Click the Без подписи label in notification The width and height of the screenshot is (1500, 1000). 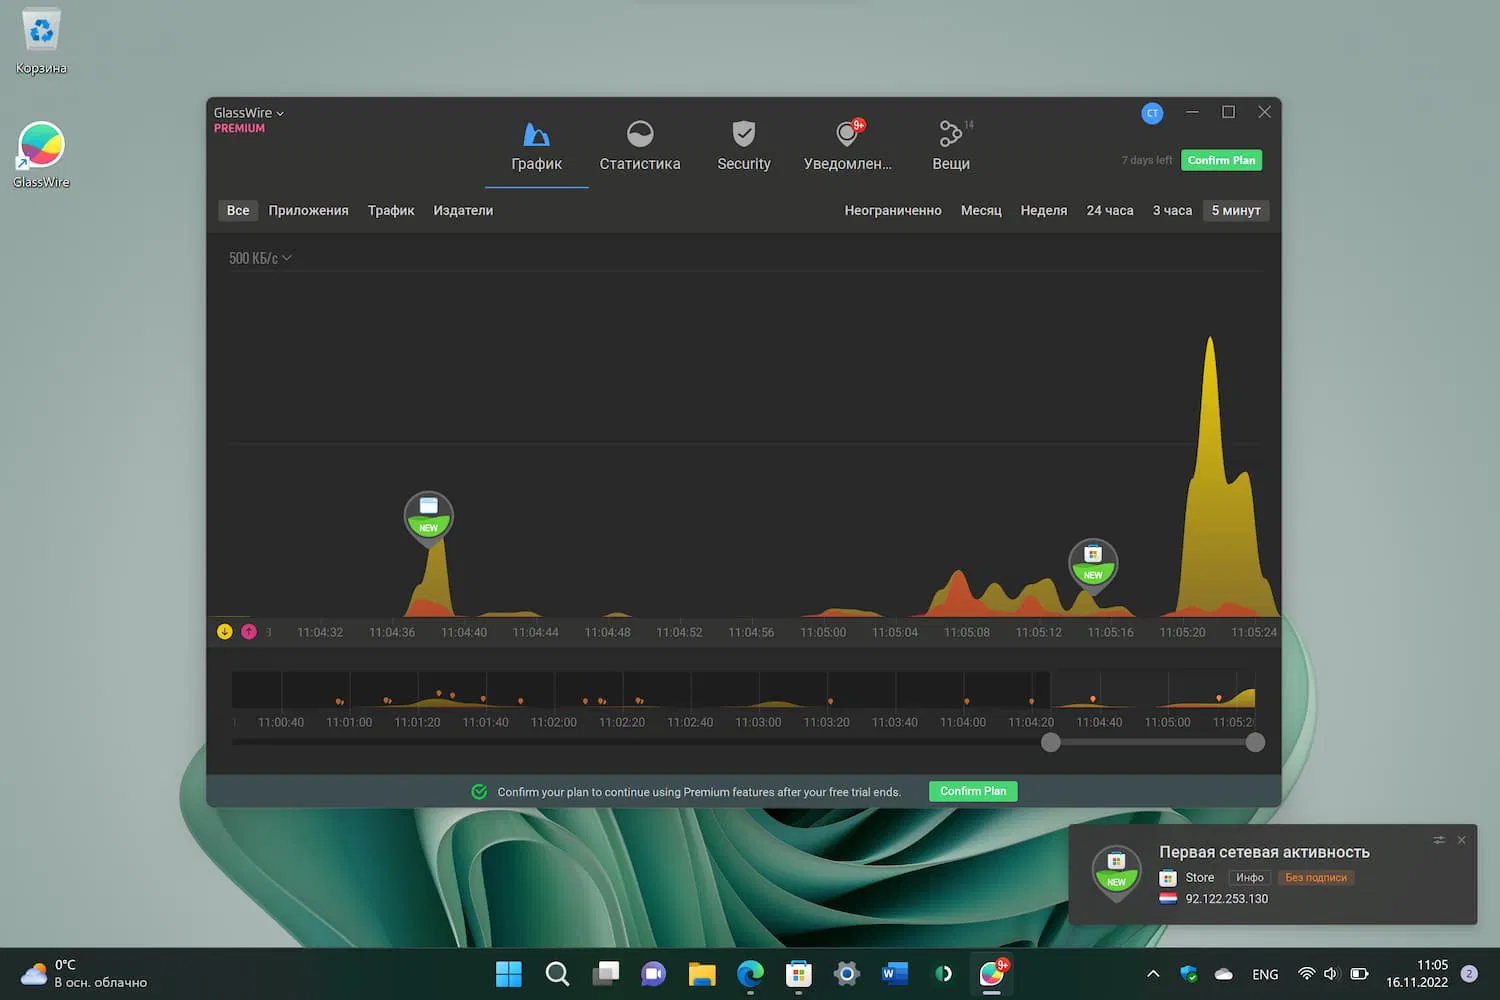[x=1316, y=878]
